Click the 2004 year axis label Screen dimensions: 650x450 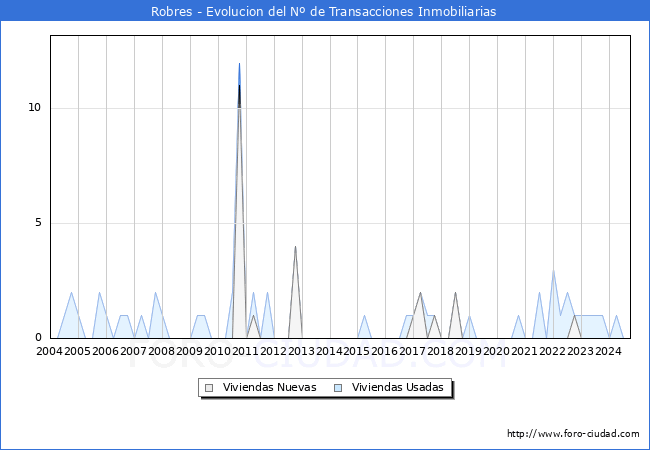click(49, 351)
